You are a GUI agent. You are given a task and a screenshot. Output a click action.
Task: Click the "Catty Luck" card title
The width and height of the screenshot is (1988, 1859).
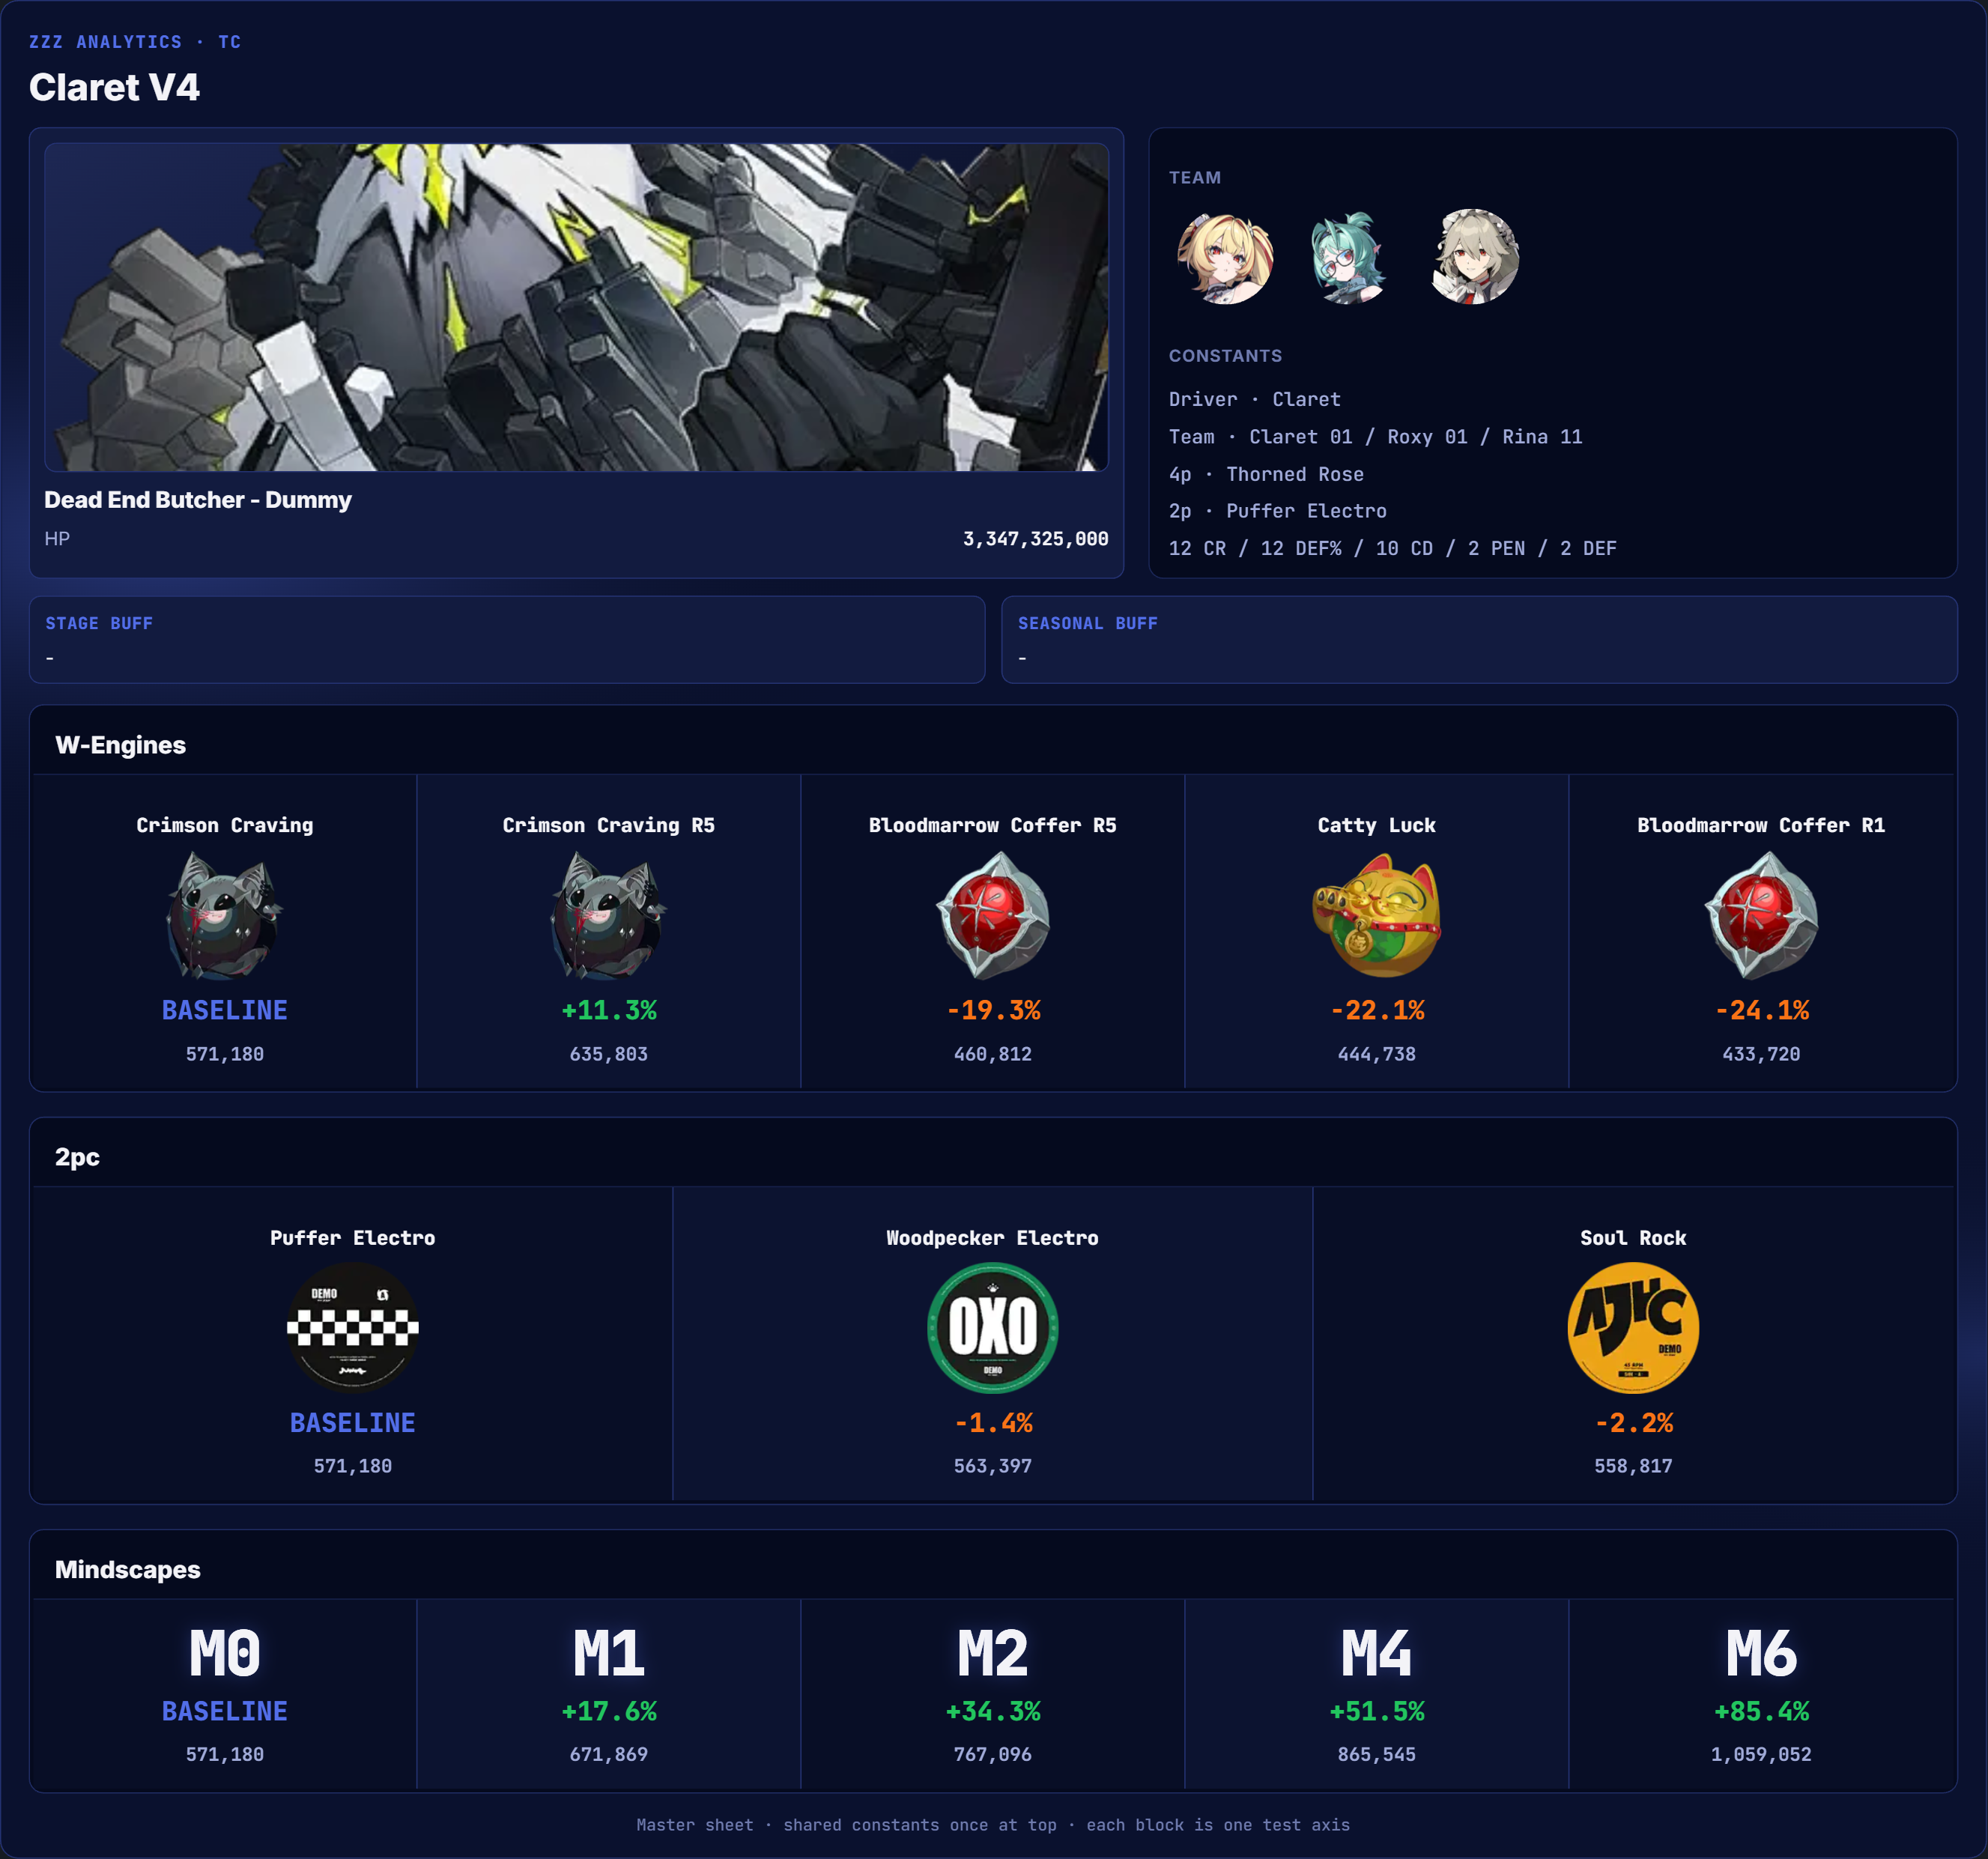(x=1377, y=825)
